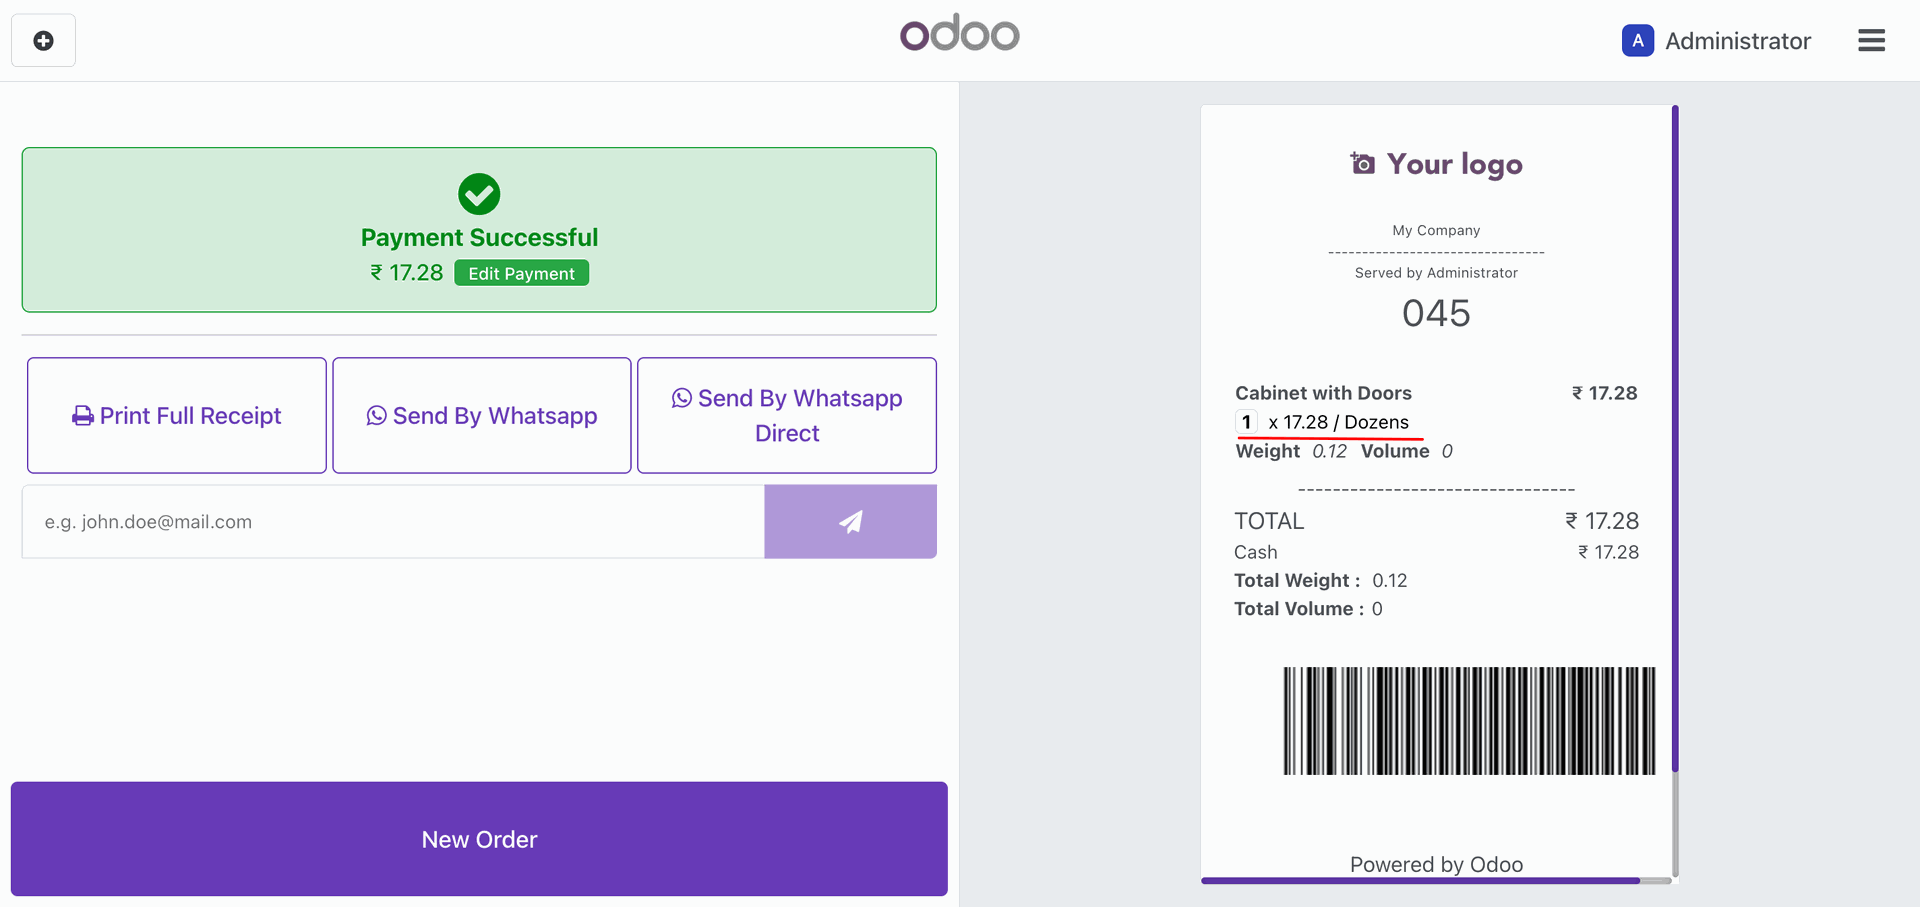Image resolution: width=1920 pixels, height=907 pixels.
Task: Click Print Full Receipt
Action: tap(177, 416)
